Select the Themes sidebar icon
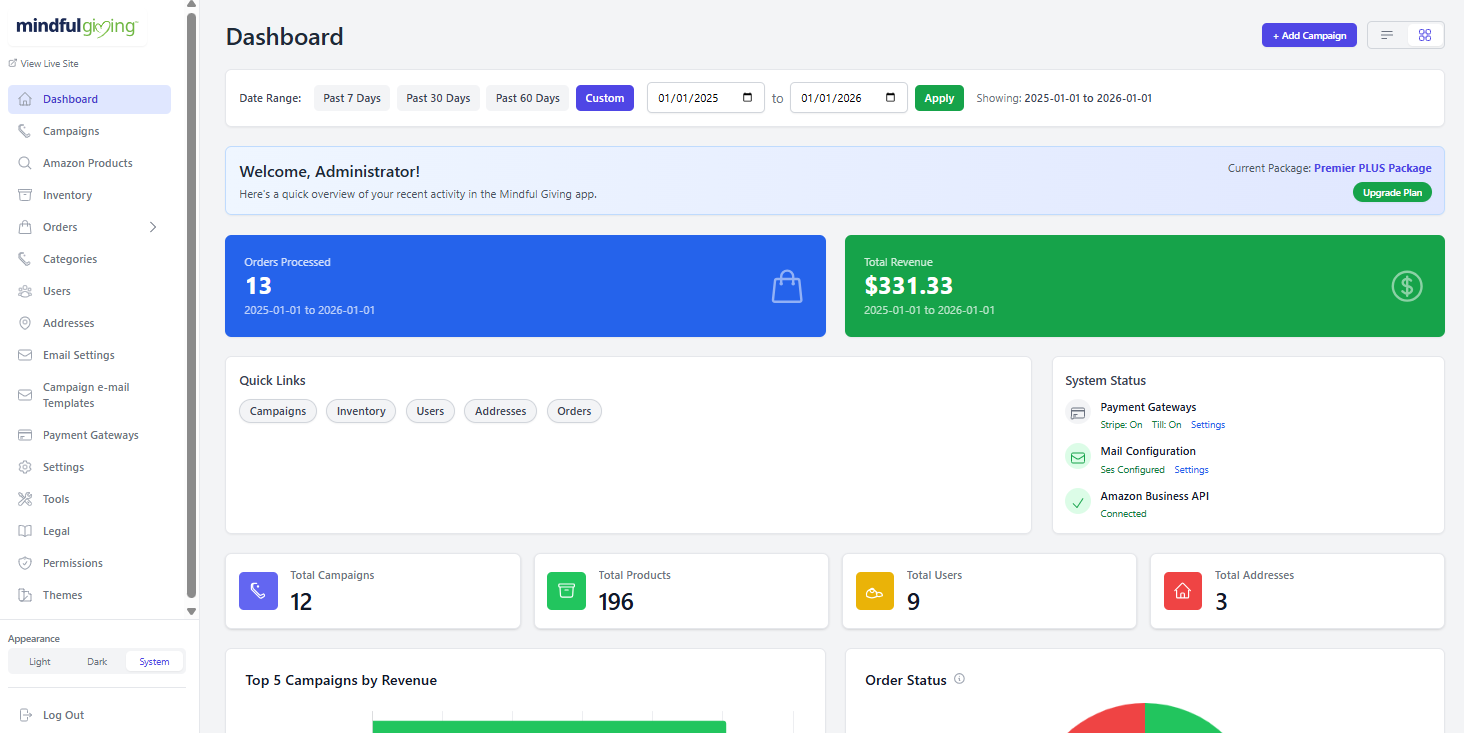Image resolution: width=1464 pixels, height=733 pixels. (22, 594)
